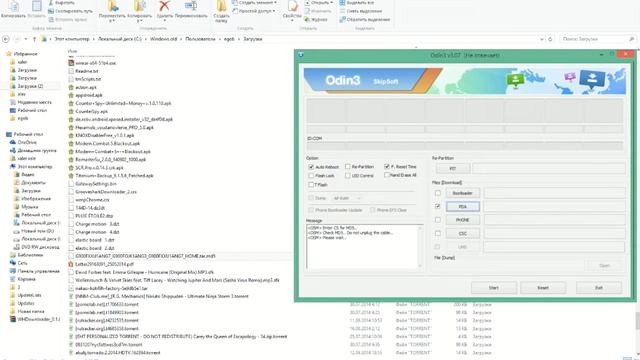
Task: Click the Bootloader file button
Action: tap(462, 193)
